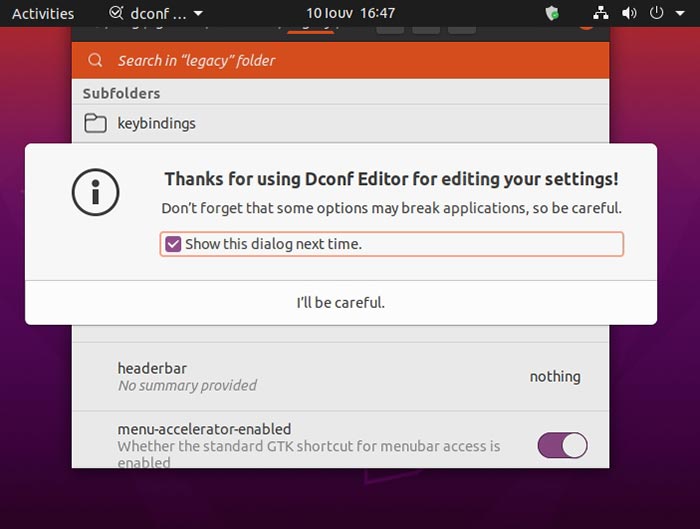
Task: Open the clock and calendar at 16:47
Action: point(350,13)
